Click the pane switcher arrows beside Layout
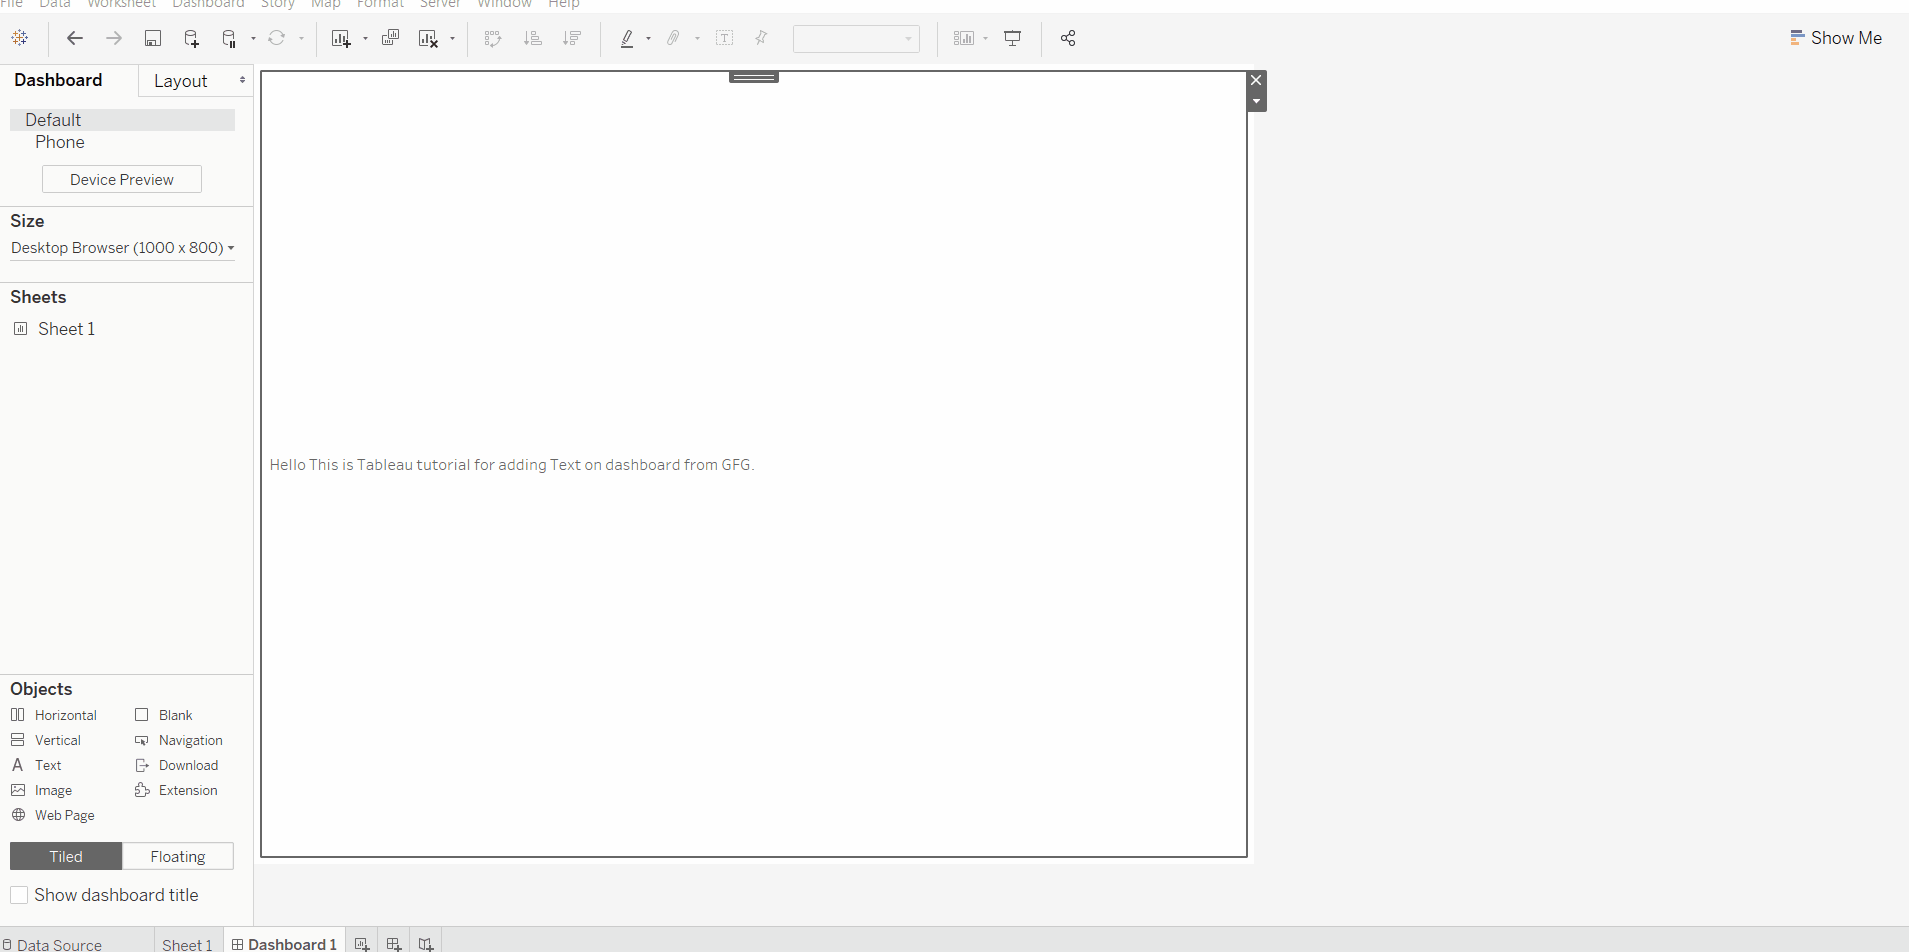Screen dimensions: 1909x952 click(242, 80)
